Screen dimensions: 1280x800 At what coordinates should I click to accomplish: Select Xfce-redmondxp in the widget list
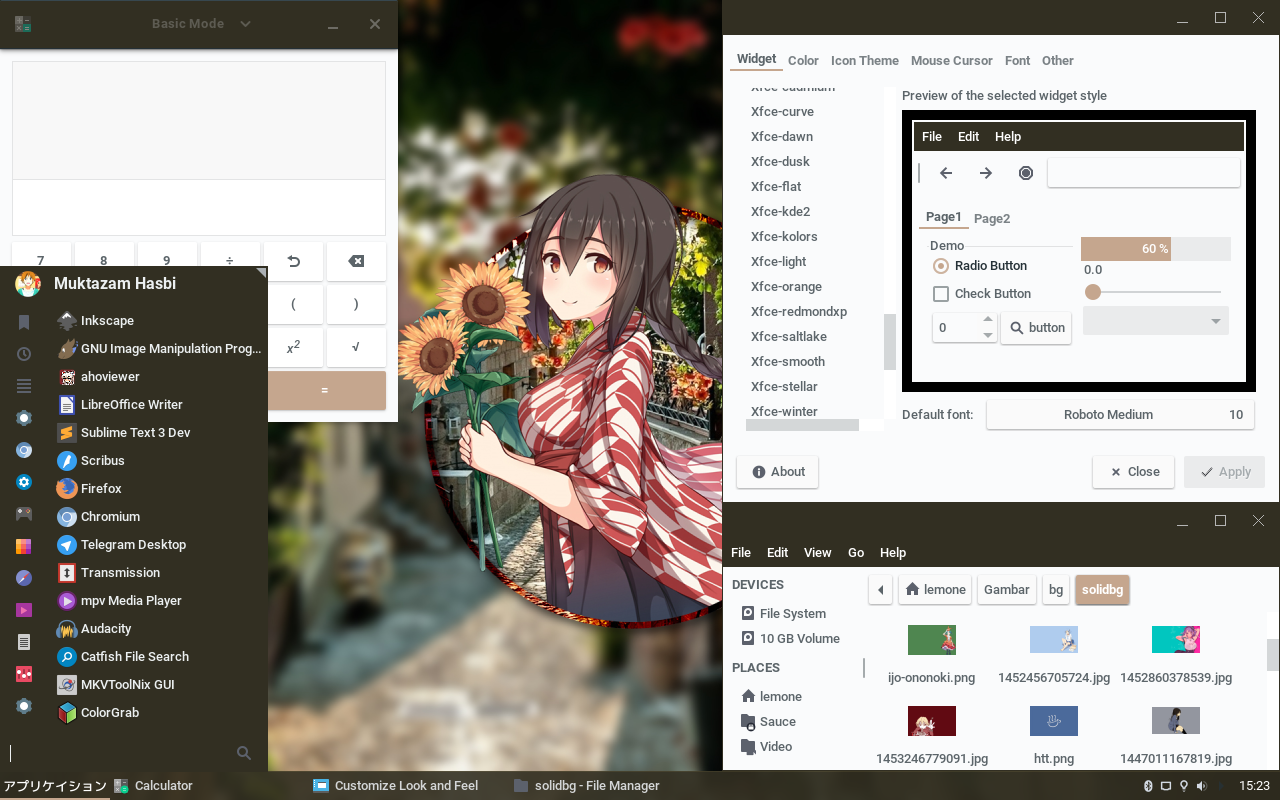[798, 312]
